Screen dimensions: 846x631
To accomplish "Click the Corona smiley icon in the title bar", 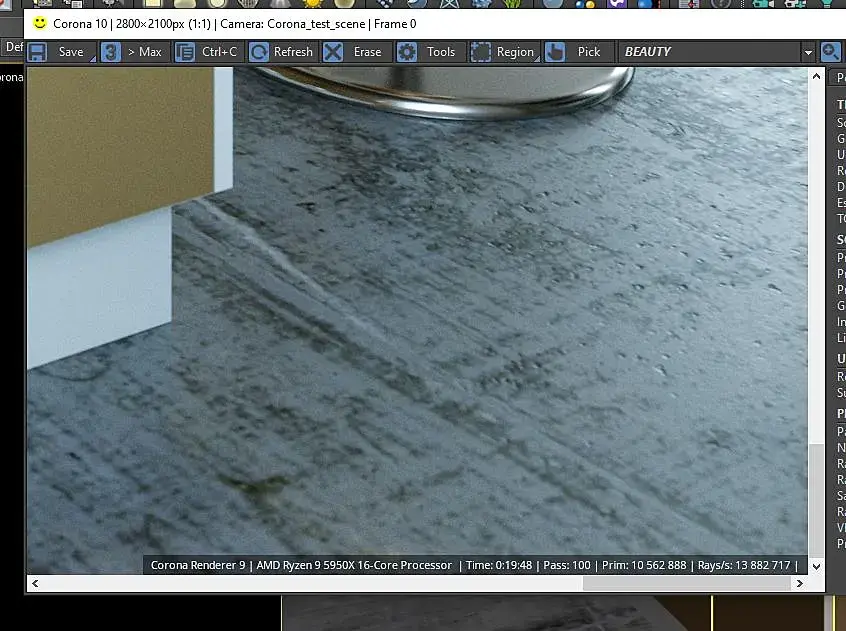I will (39, 23).
